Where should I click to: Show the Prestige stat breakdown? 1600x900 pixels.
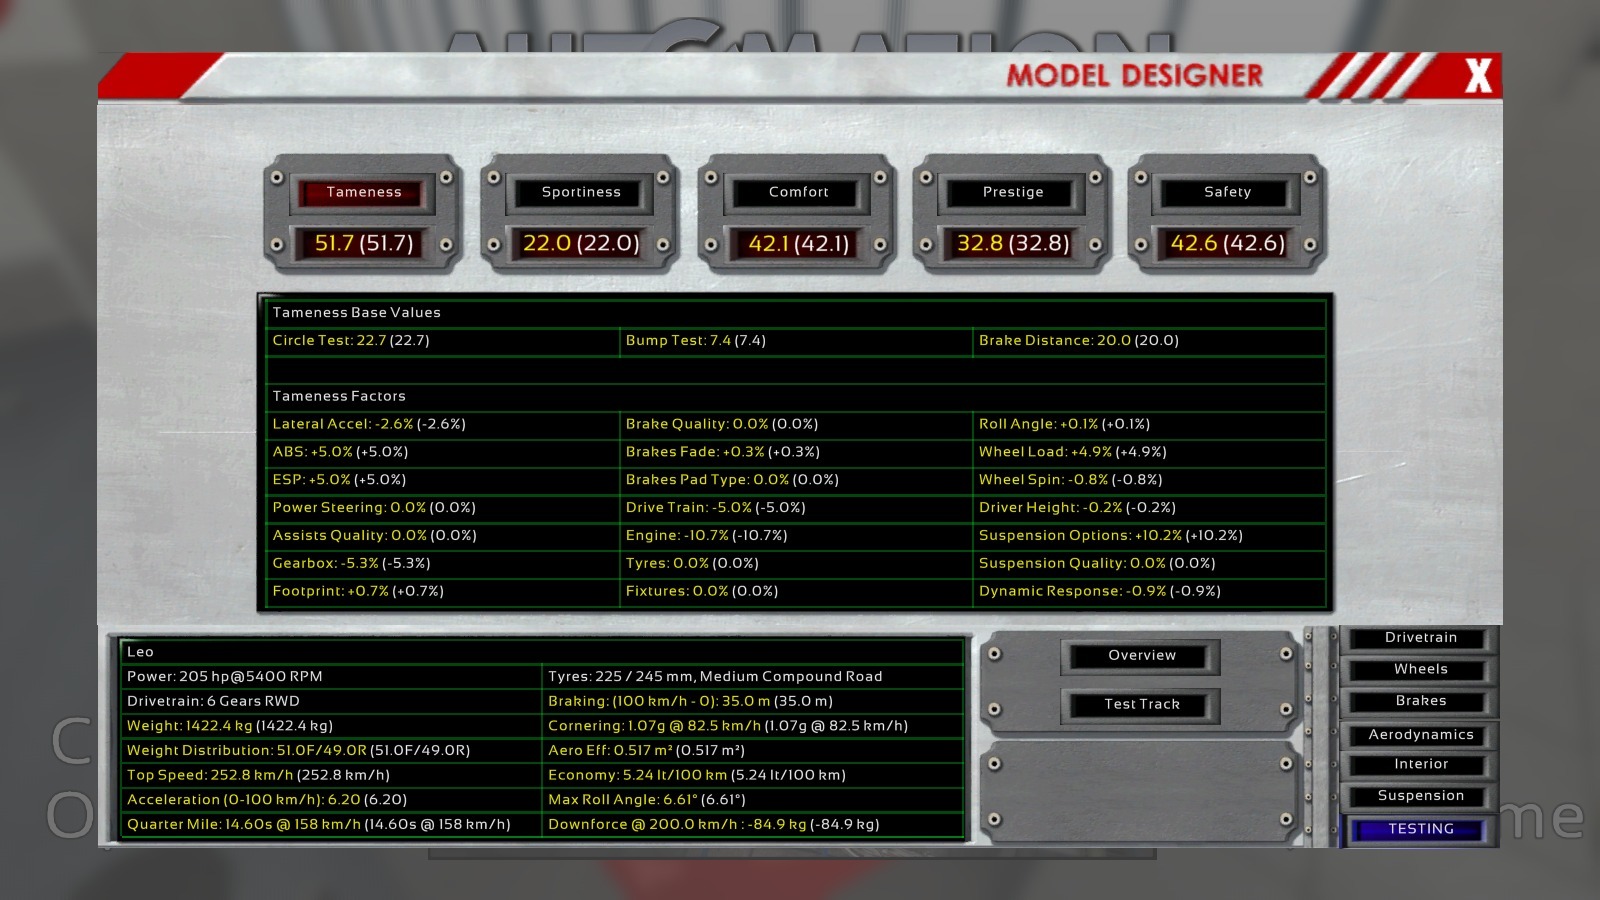[x=1013, y=192]
